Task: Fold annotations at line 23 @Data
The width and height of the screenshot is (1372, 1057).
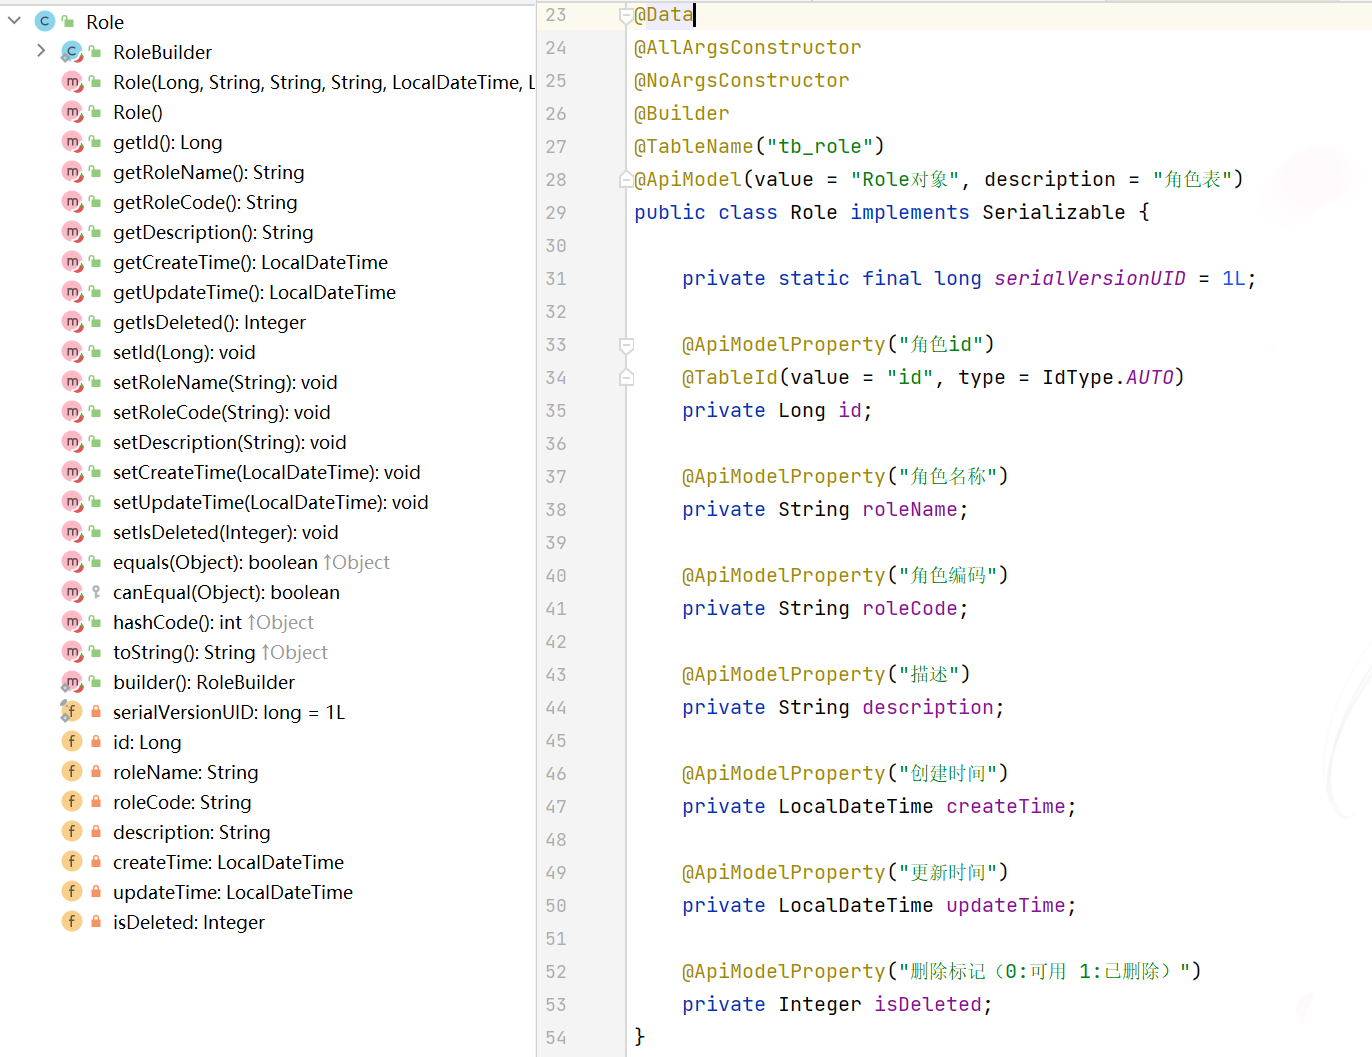Action: [x=626, y=15]
